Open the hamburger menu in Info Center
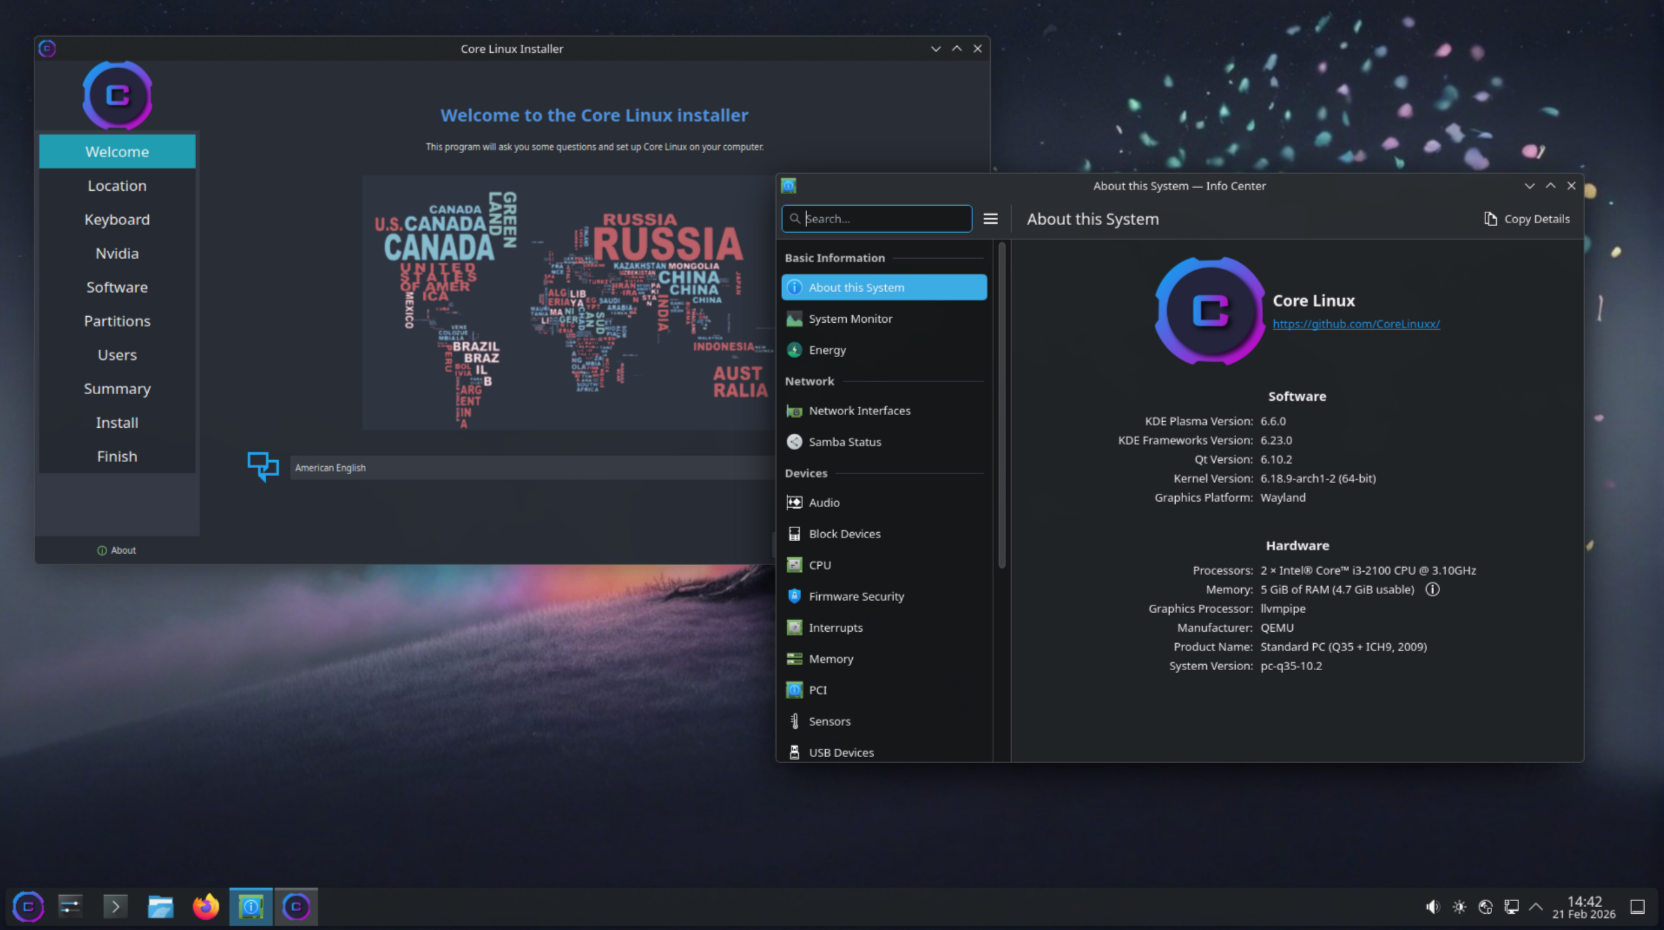This screenshot has width=1664, height=930. [990, 219]
